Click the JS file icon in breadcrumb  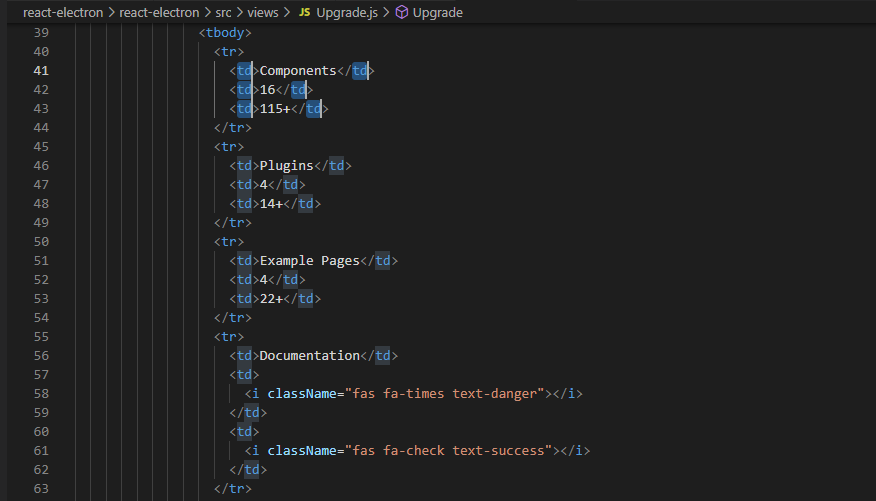coord(304,12)
